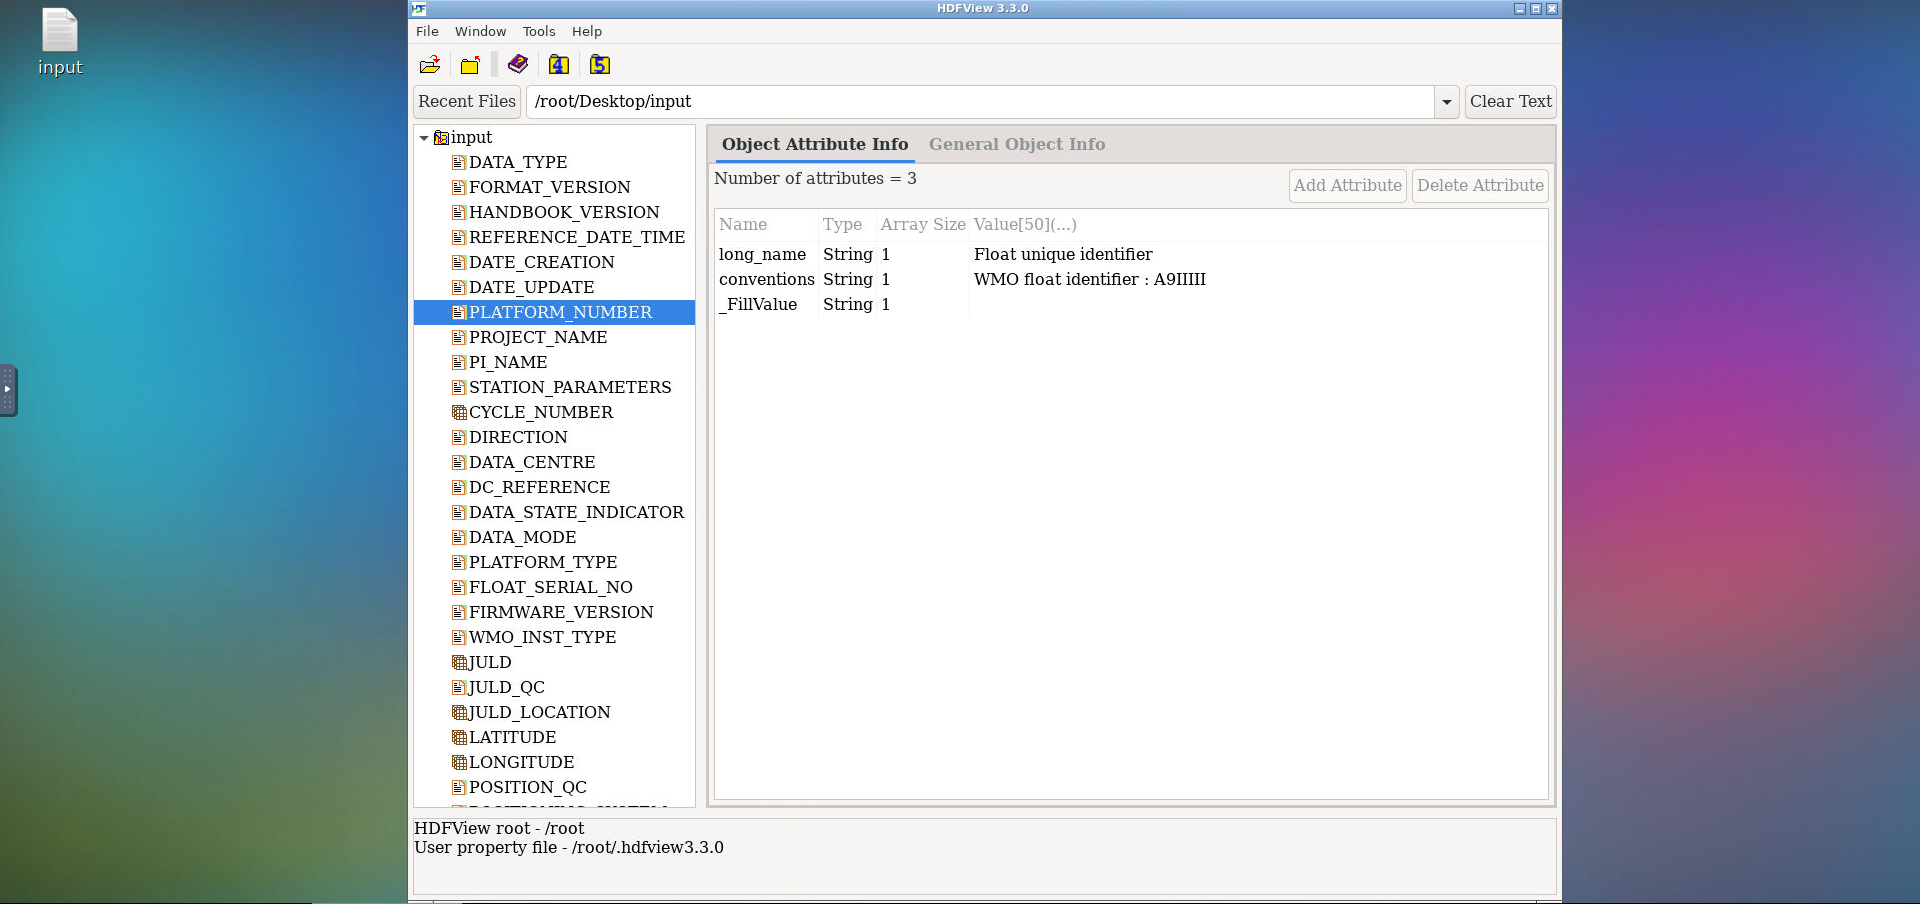Select DATE_UPDATE in the tree
Screen dimensions: 1920x904
click(531, 287)
